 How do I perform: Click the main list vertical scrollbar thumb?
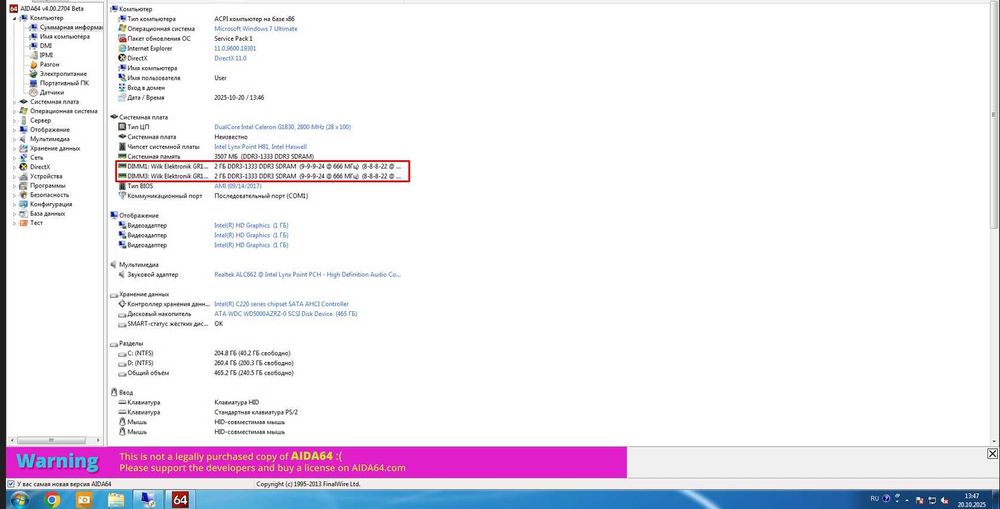(x=994, y=115)
